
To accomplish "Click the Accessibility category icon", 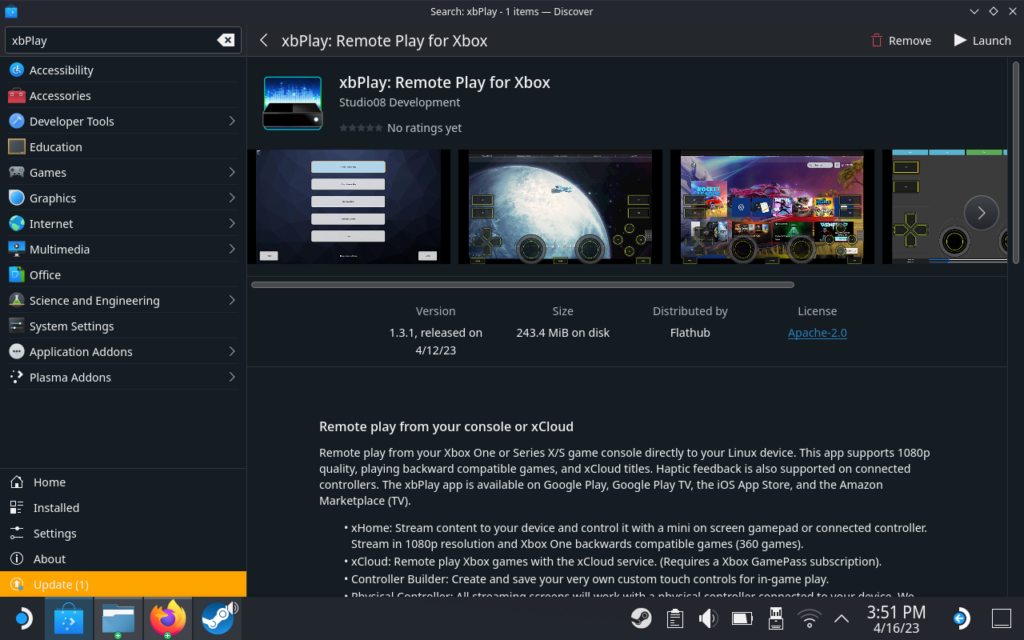I will [x=16, y=70].
